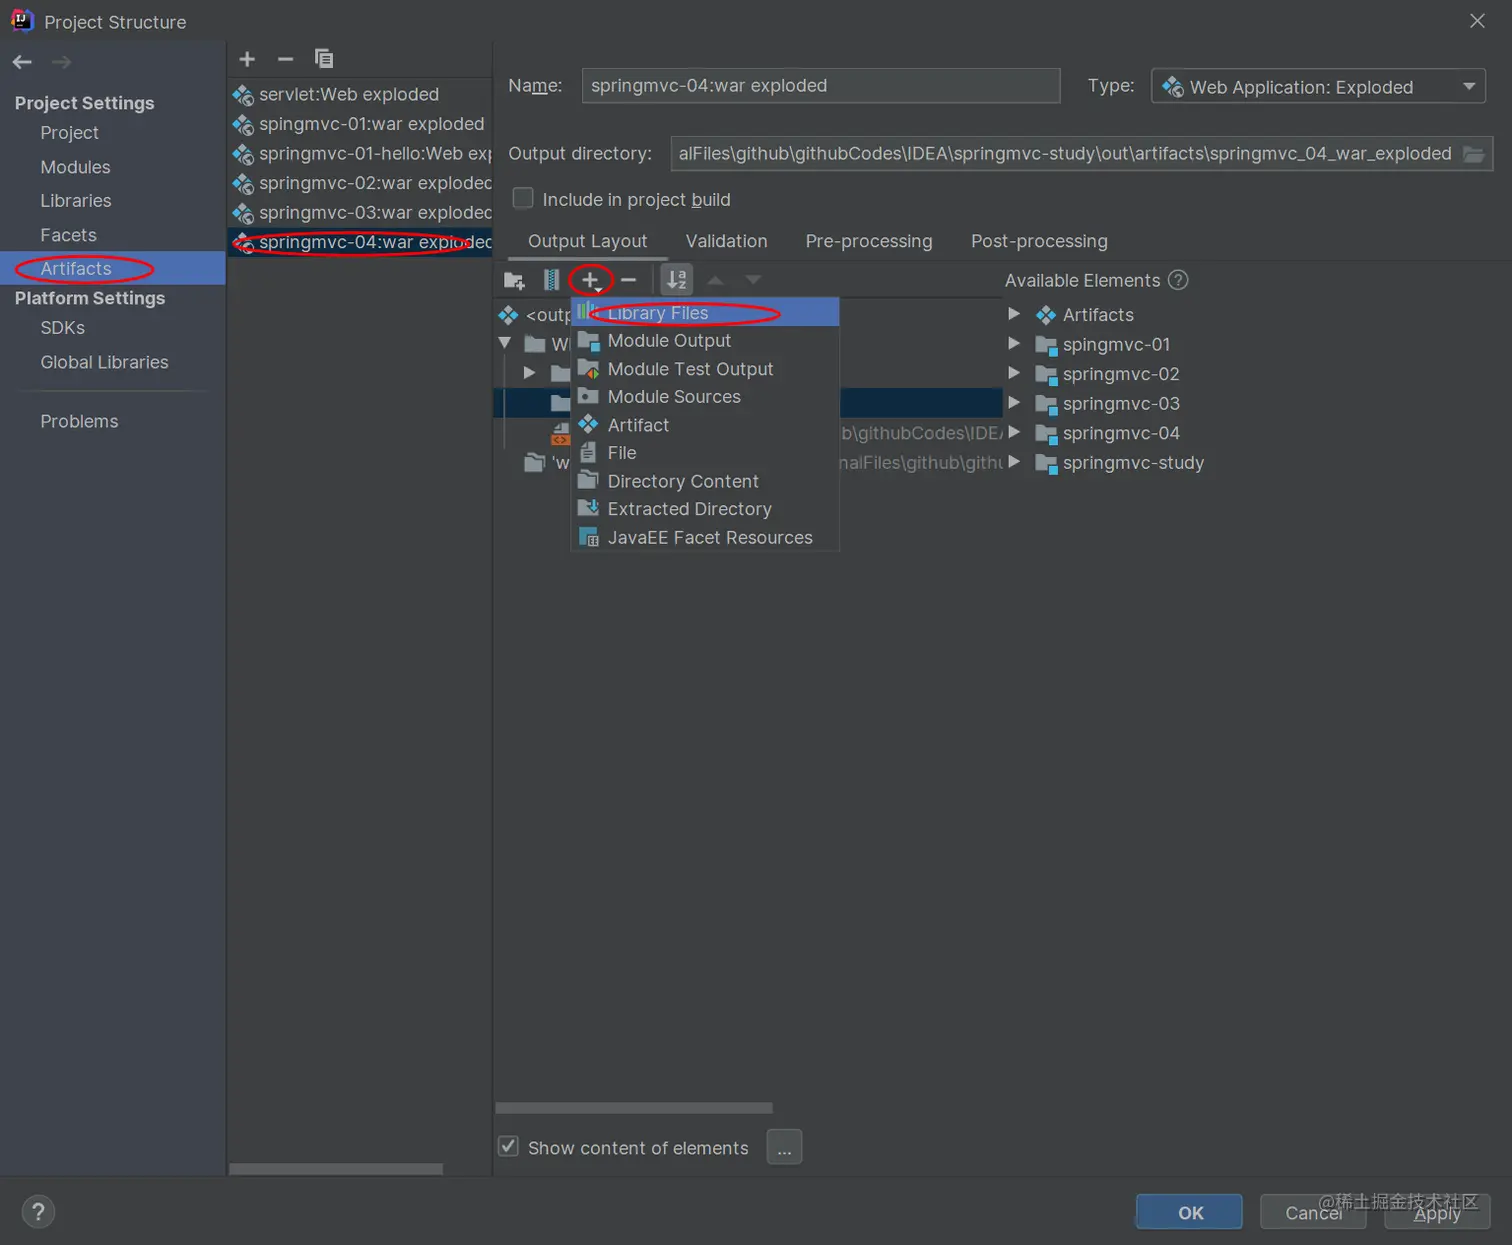Expand springmvc-02 in Available Elements
Screen dimensions: 1512x1245
[x=1014, y=373]
